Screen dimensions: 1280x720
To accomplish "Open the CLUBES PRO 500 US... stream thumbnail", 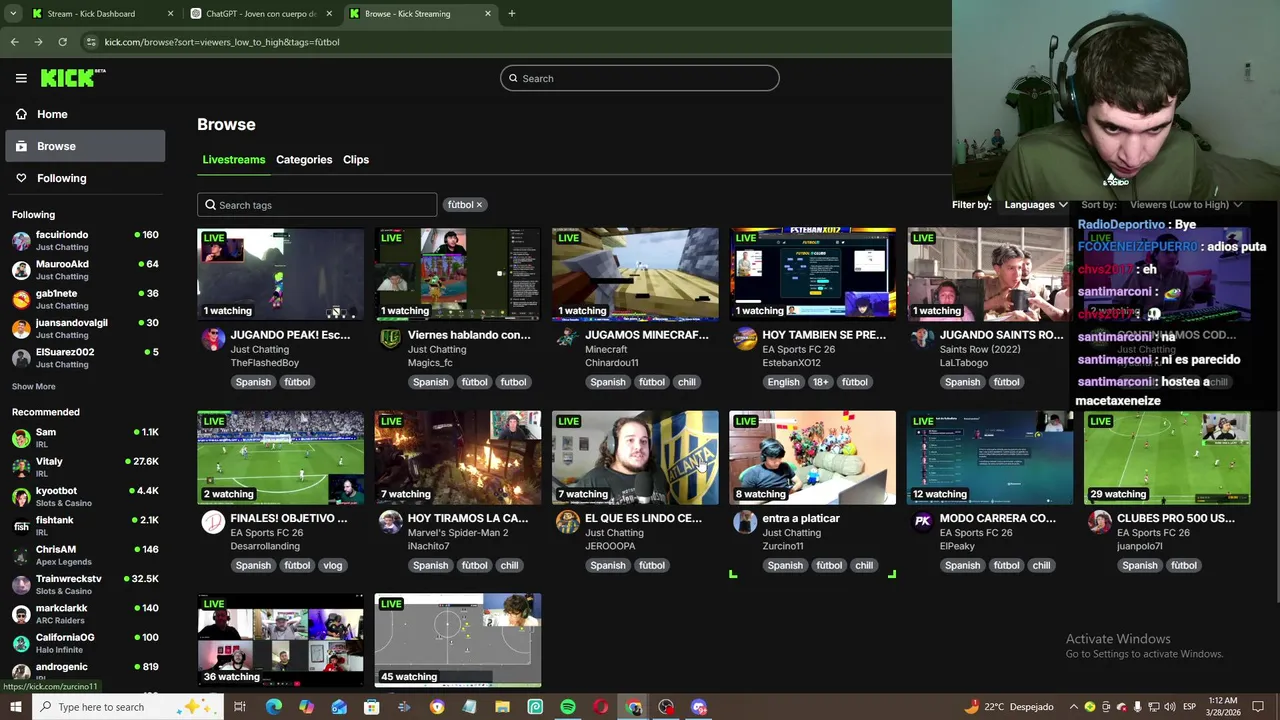I will tap(1167, 457).
